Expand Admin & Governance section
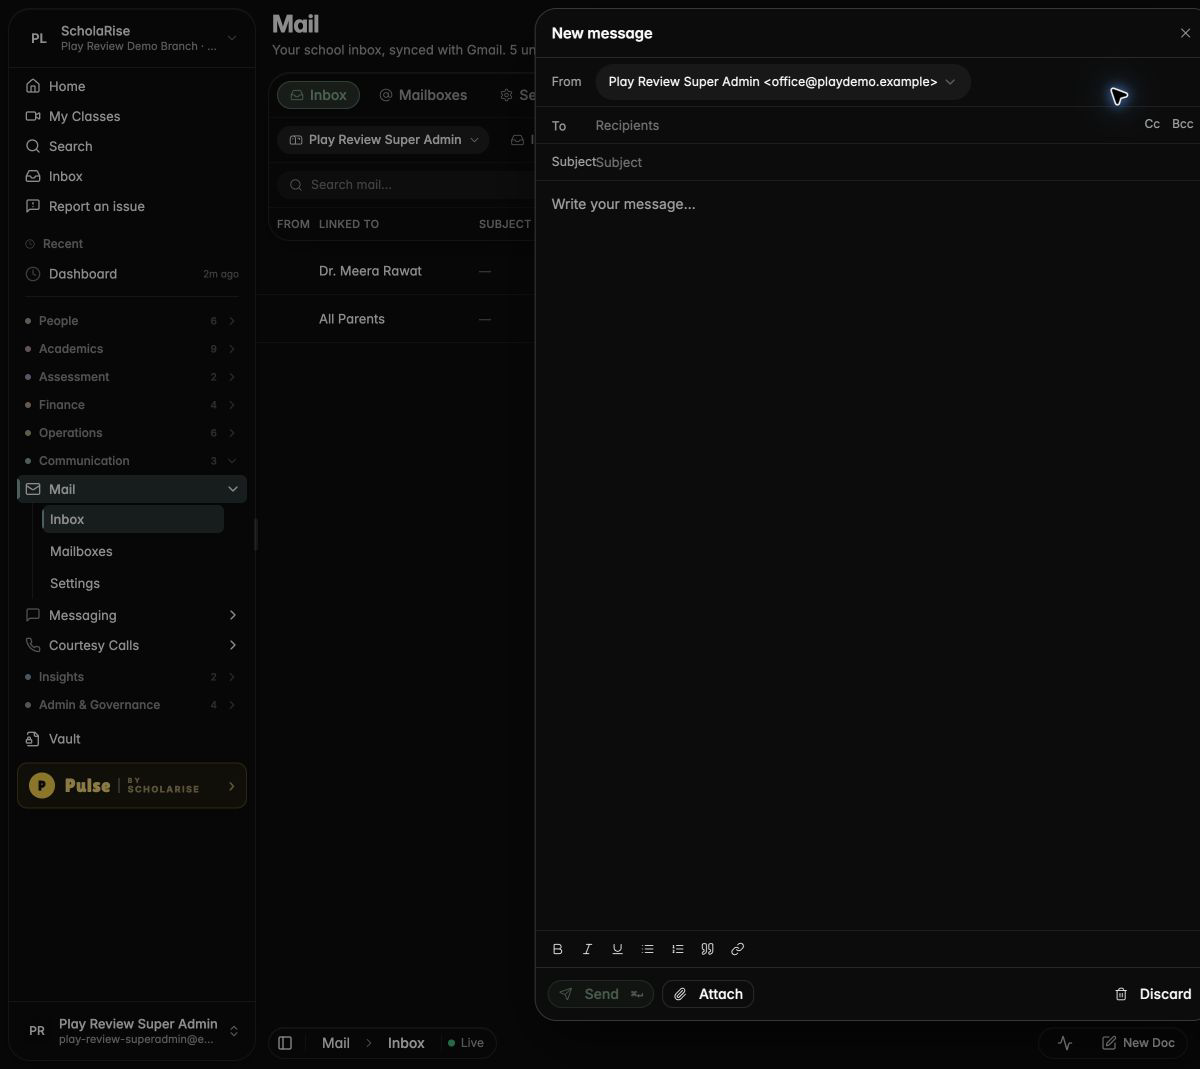1200x1069 pixels. tap(132, 705)
